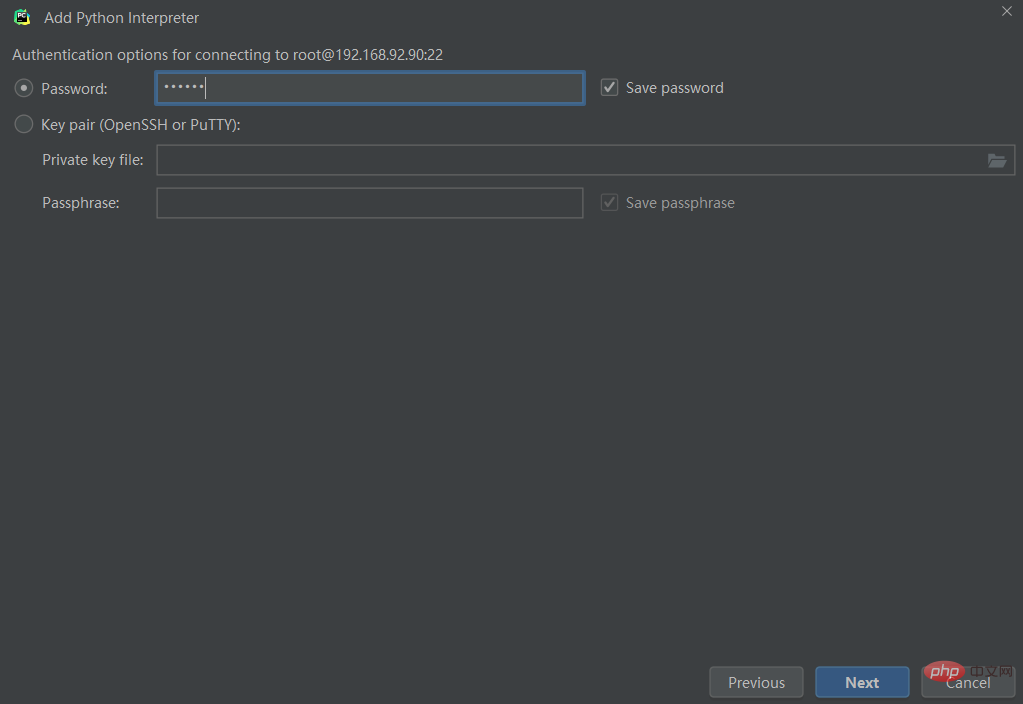This screenshot has height=704, width=1023.
Task: Uncheck the Save password checkbox
Action: (609, 87)
